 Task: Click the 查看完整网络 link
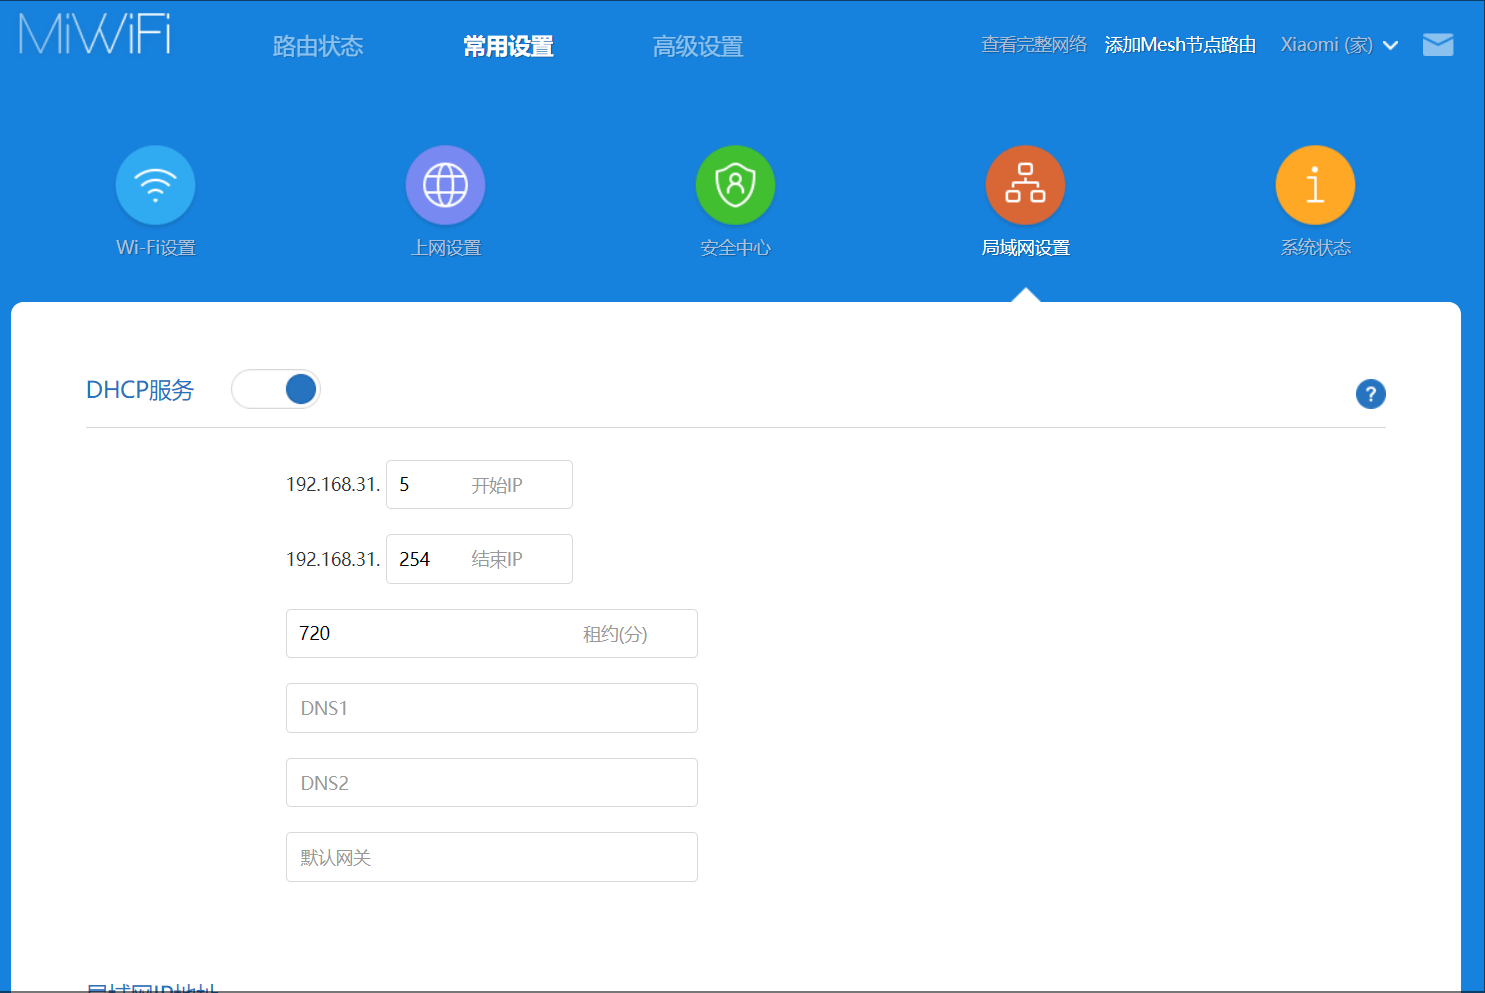coord(1033,45)
